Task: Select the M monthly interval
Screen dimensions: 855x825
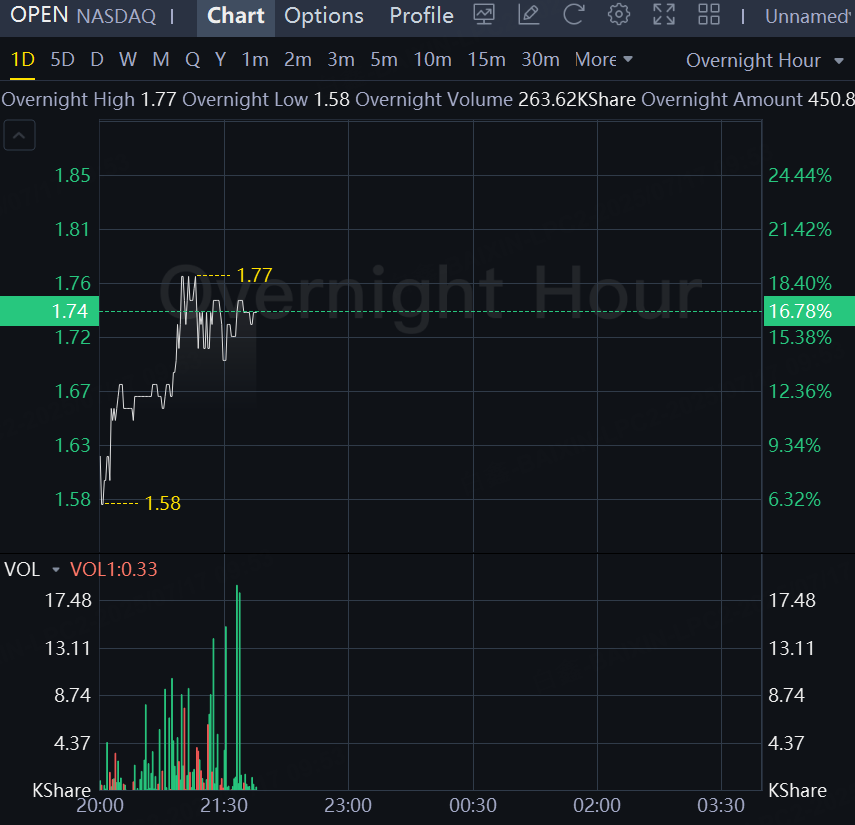Action: pos(161,59)
